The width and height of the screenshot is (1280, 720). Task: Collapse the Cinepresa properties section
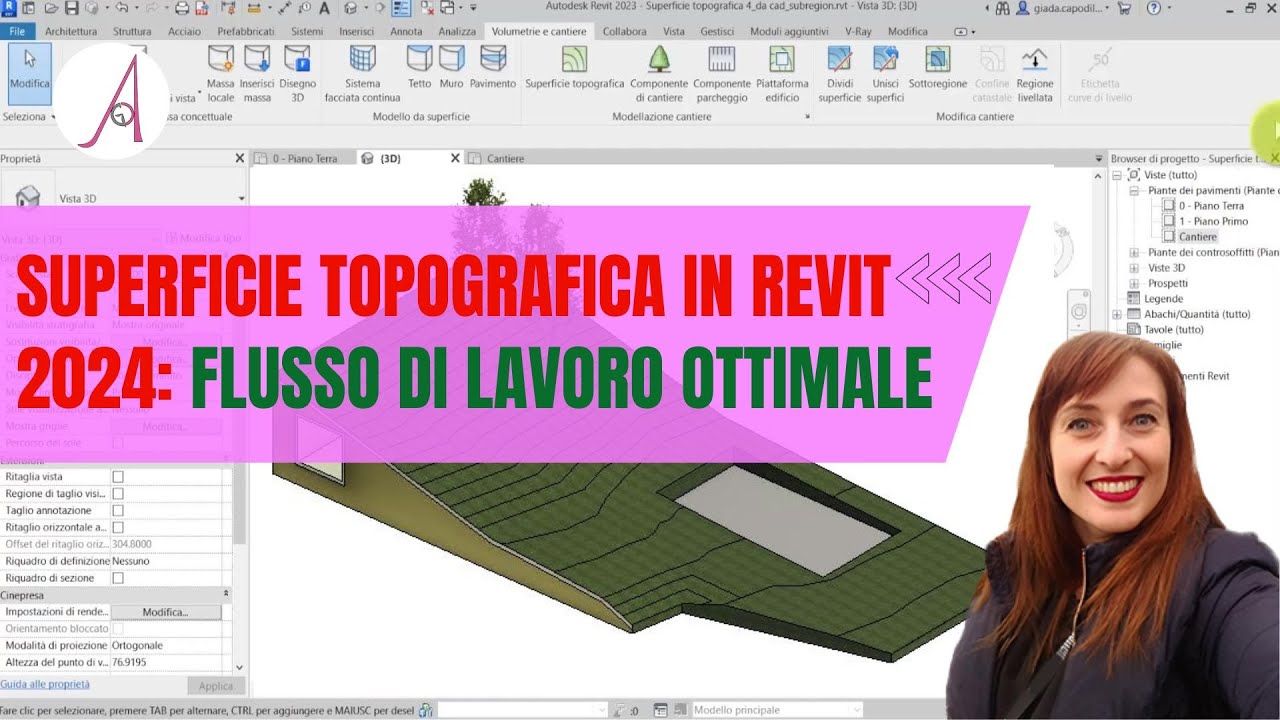[x=225, y=594]
